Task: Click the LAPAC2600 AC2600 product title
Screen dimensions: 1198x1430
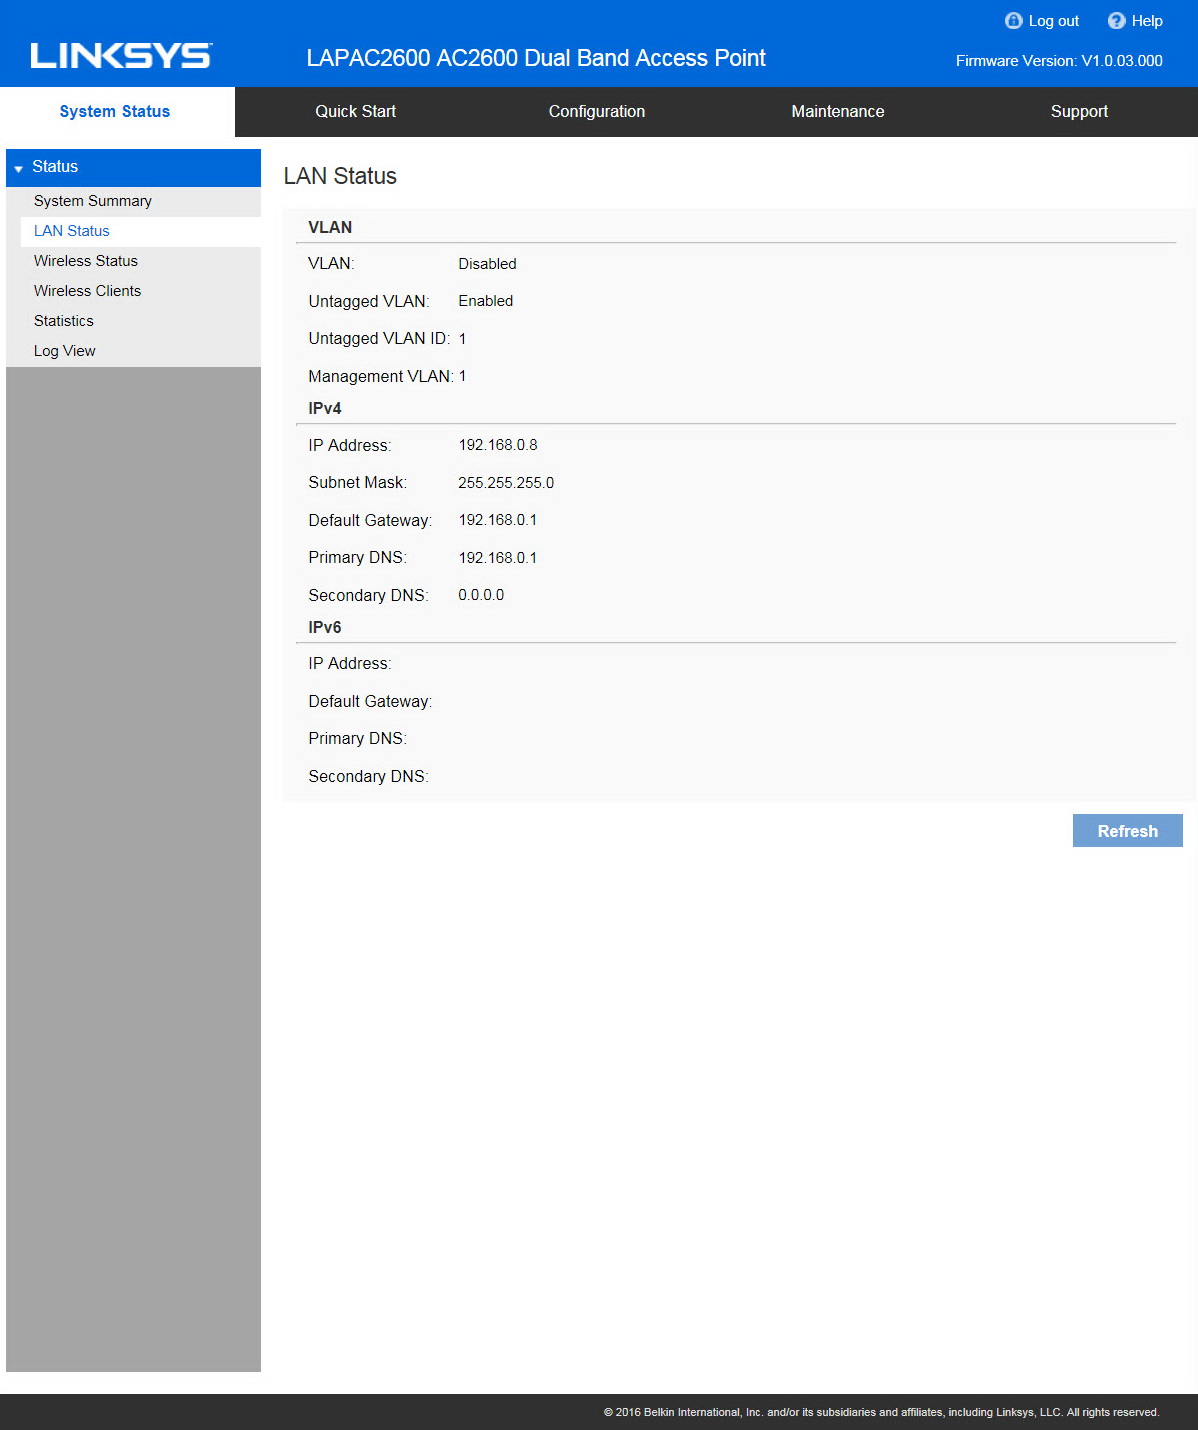Action: (x=536, y=58)
